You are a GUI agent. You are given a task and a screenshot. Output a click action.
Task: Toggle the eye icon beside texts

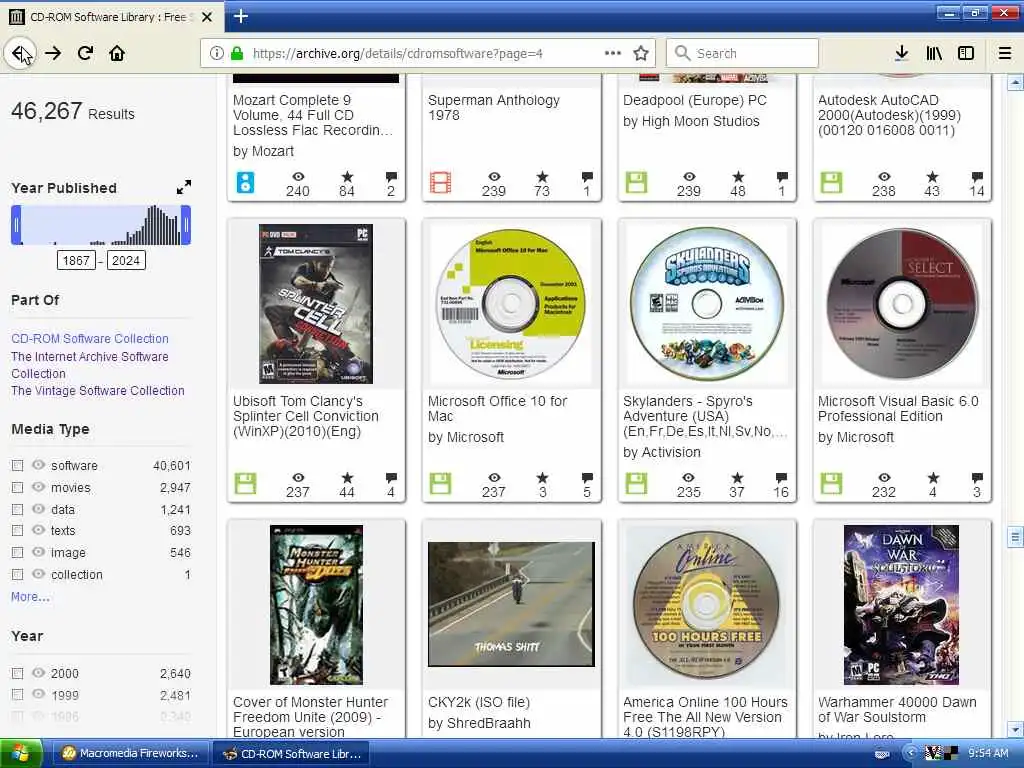(x=39, y=530)
